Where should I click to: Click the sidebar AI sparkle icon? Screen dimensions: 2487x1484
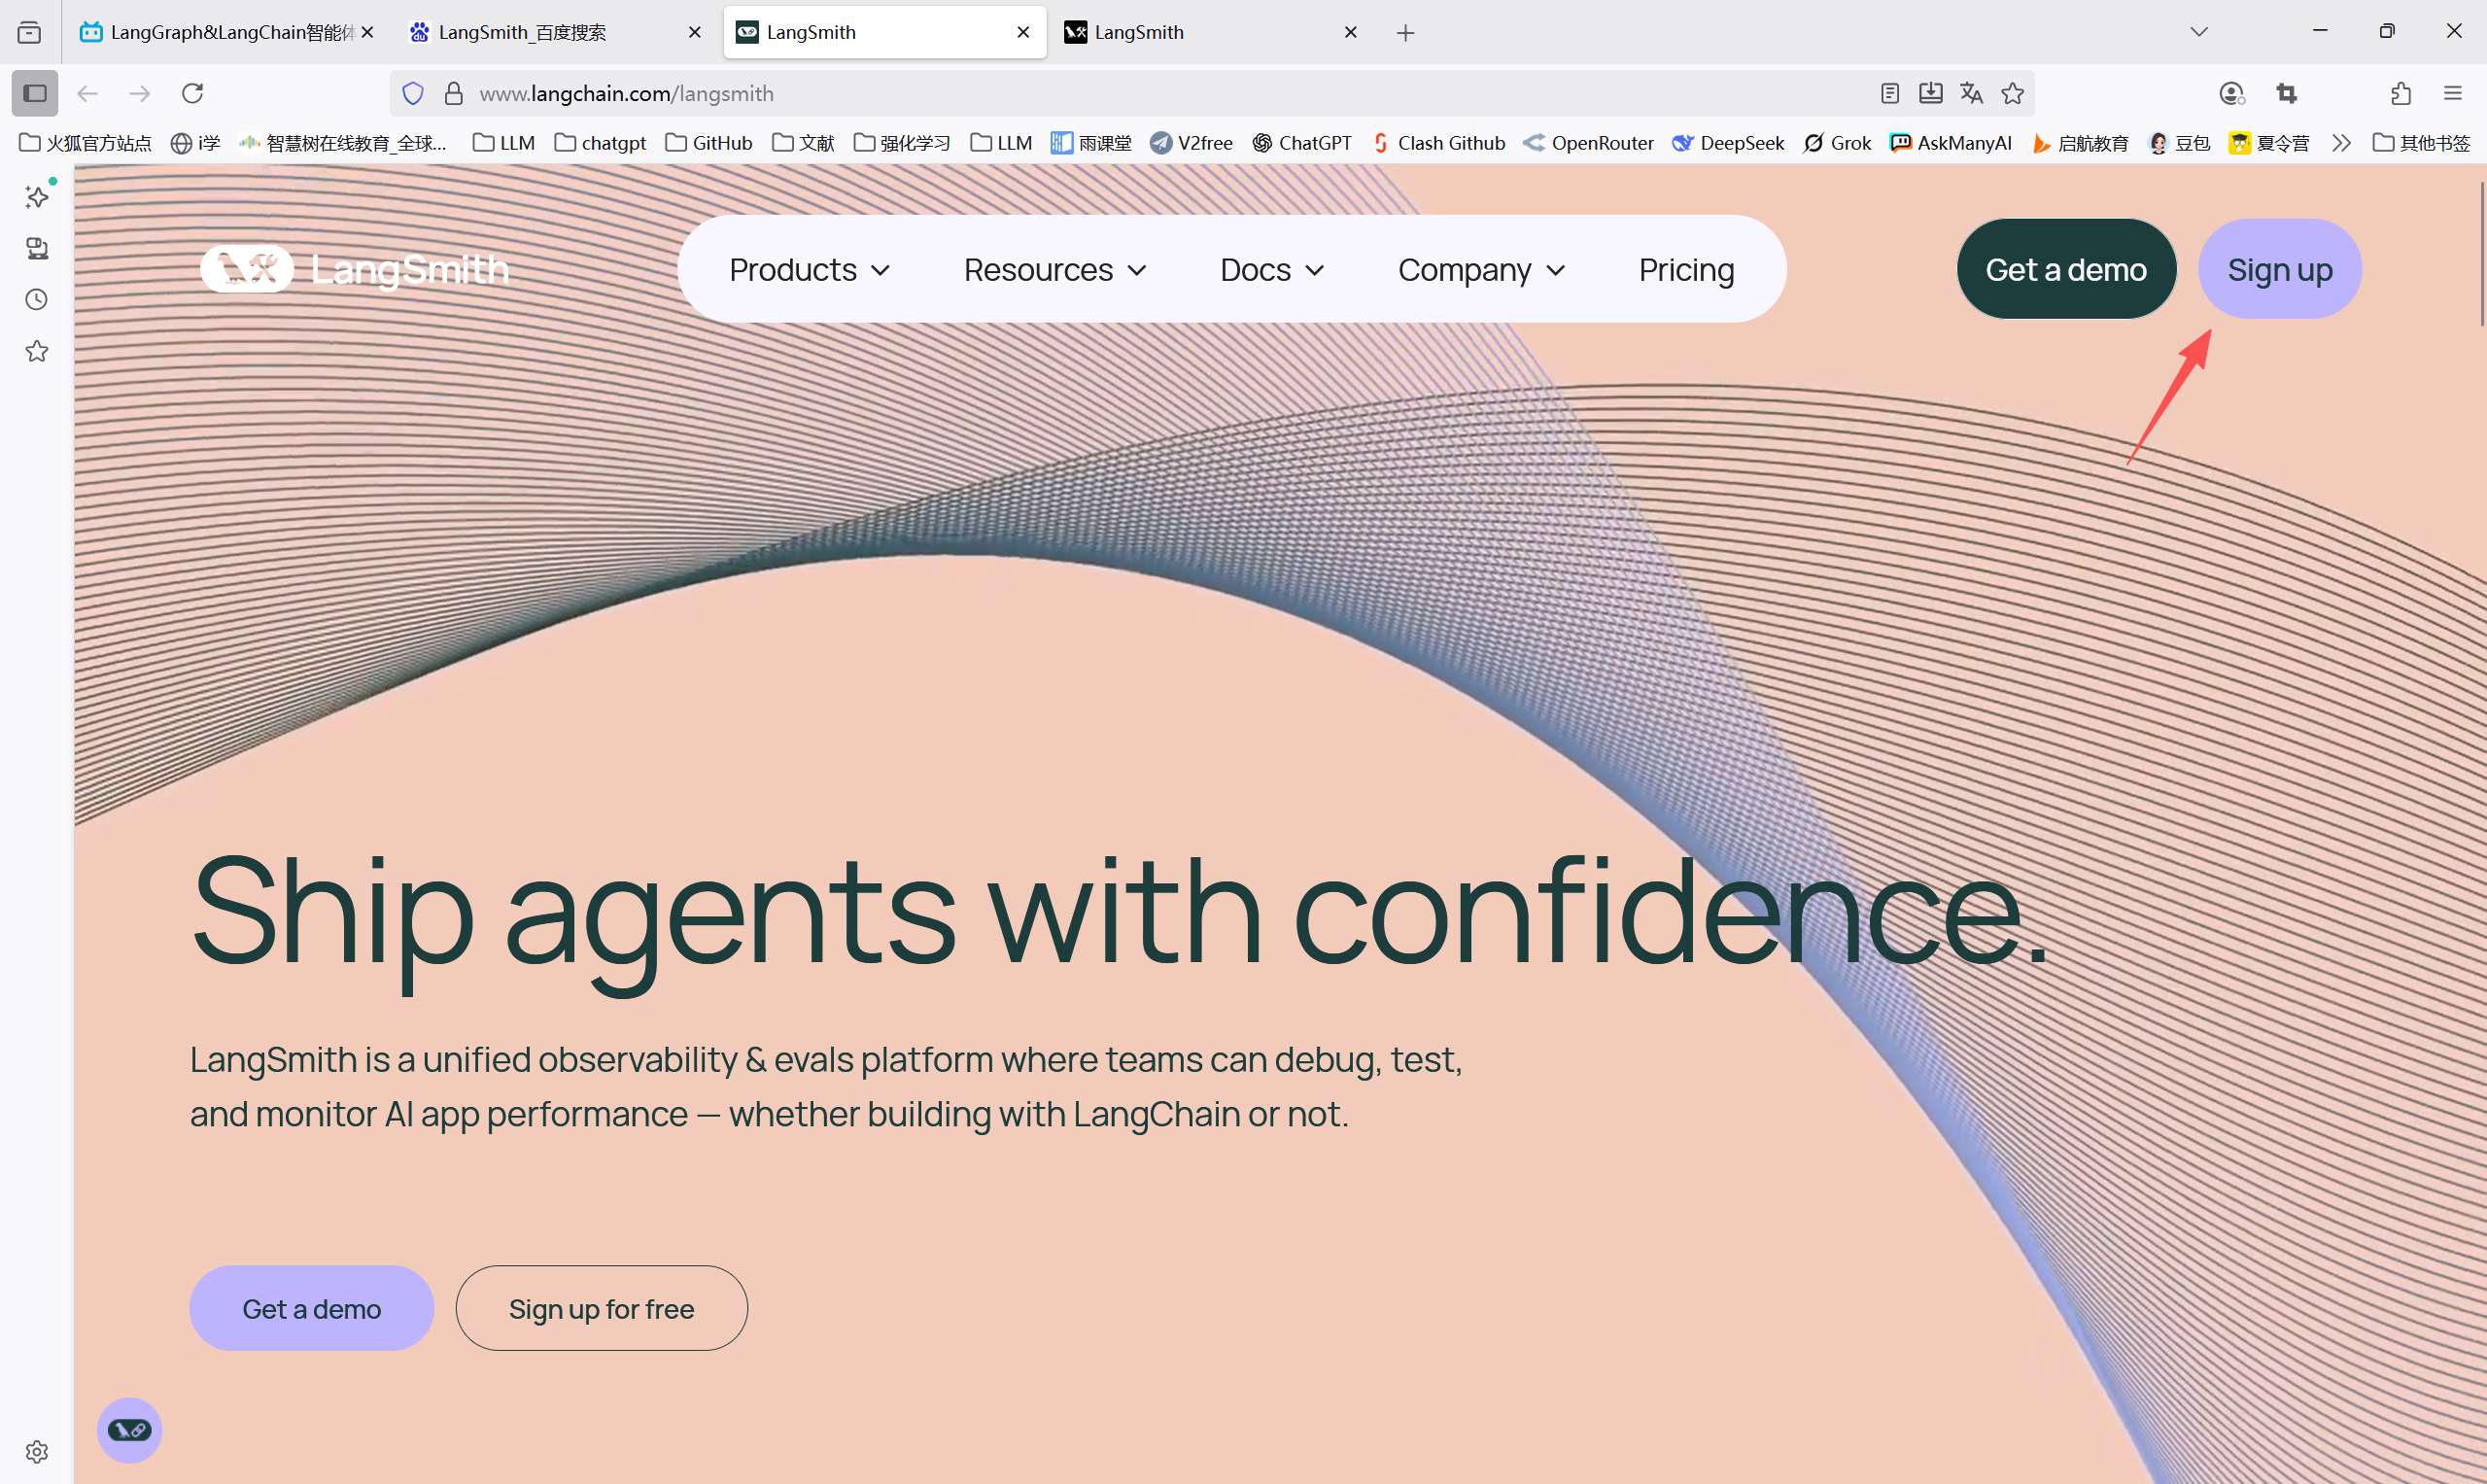(x=37, y=197)
